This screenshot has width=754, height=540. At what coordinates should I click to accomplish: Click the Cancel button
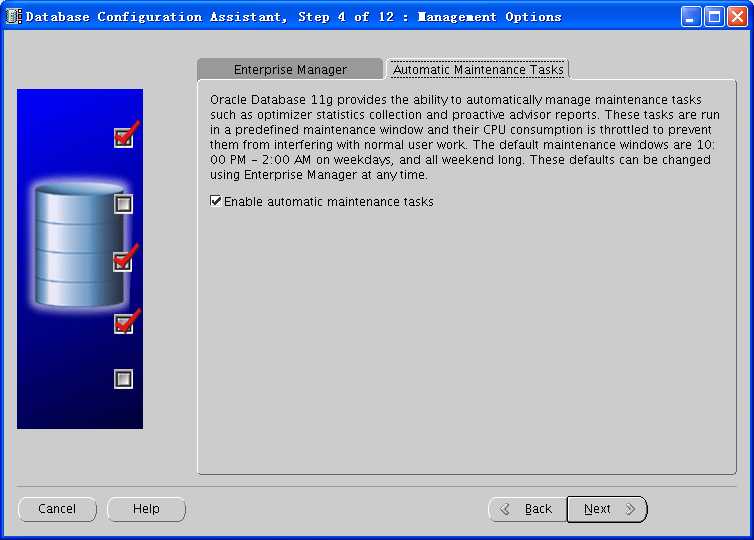coord(57,509)
